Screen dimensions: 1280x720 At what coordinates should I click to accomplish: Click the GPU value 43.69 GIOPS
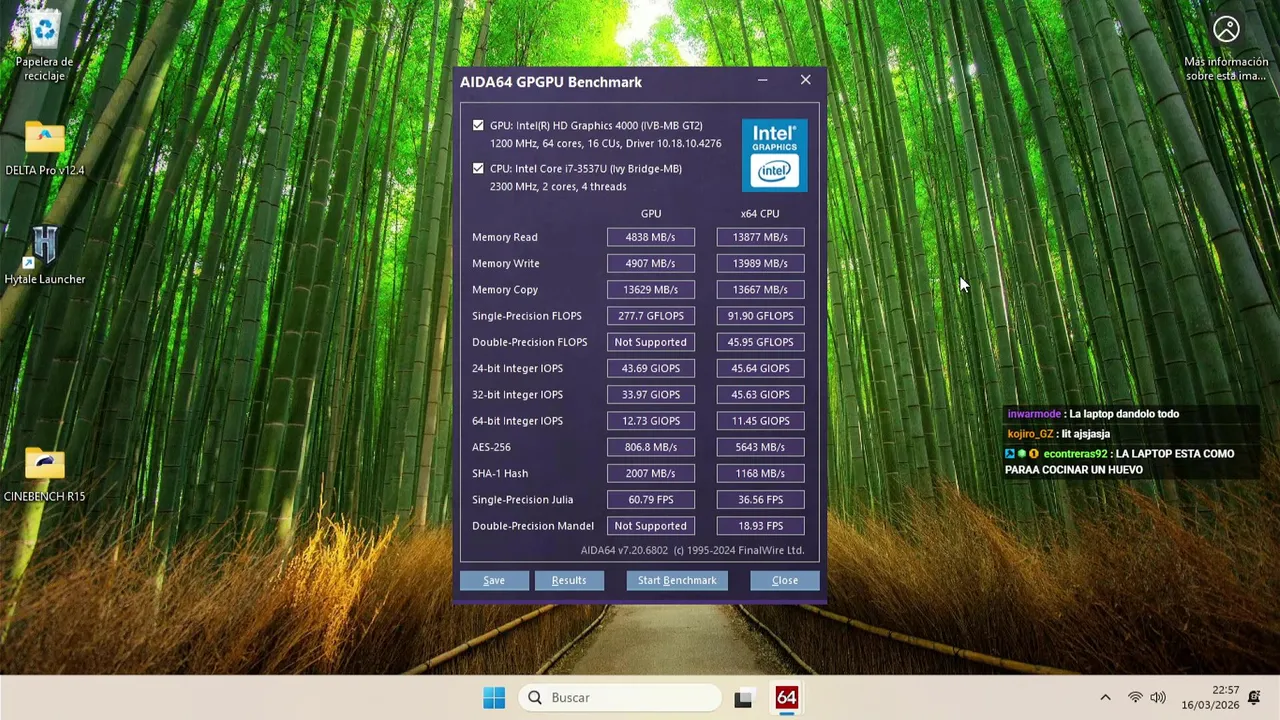pos(650,368)
